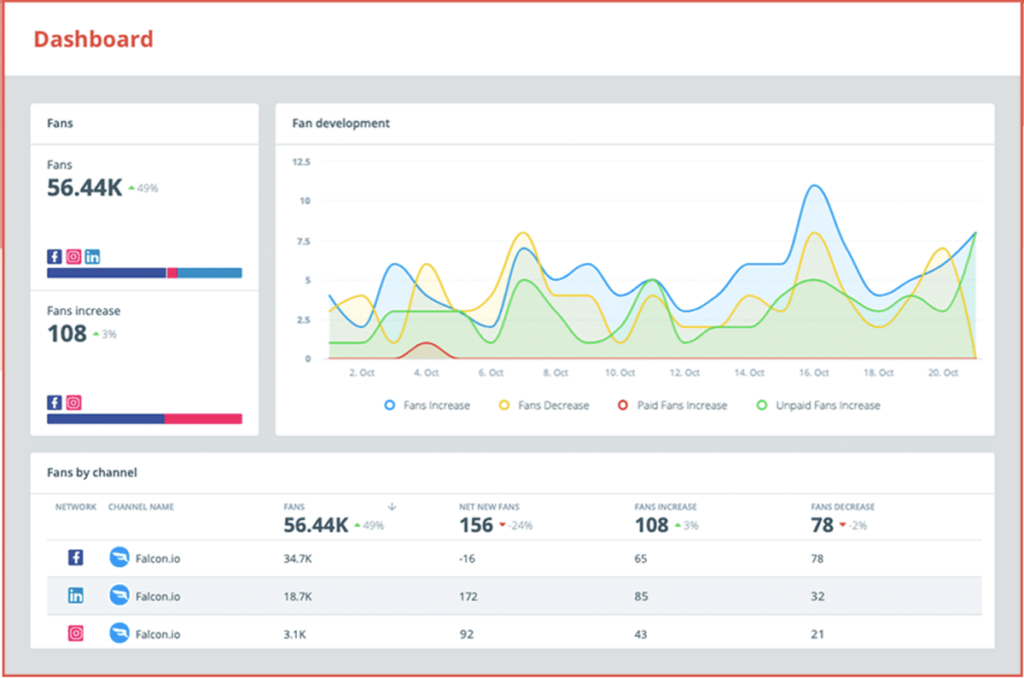Click the Facebook icon under Fans increase
This screenshot has width=1024, height=678.
(x=55, y=403)
